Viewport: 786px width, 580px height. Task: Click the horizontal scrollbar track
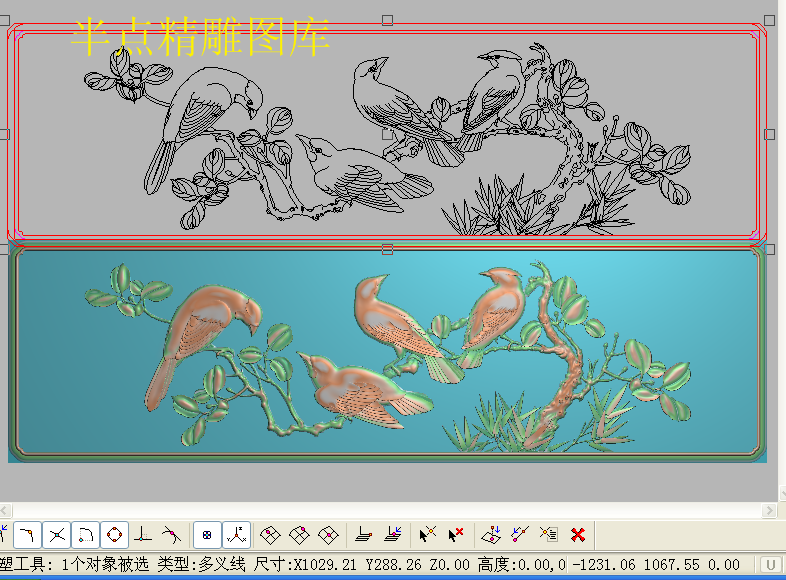tap(386, 511)
